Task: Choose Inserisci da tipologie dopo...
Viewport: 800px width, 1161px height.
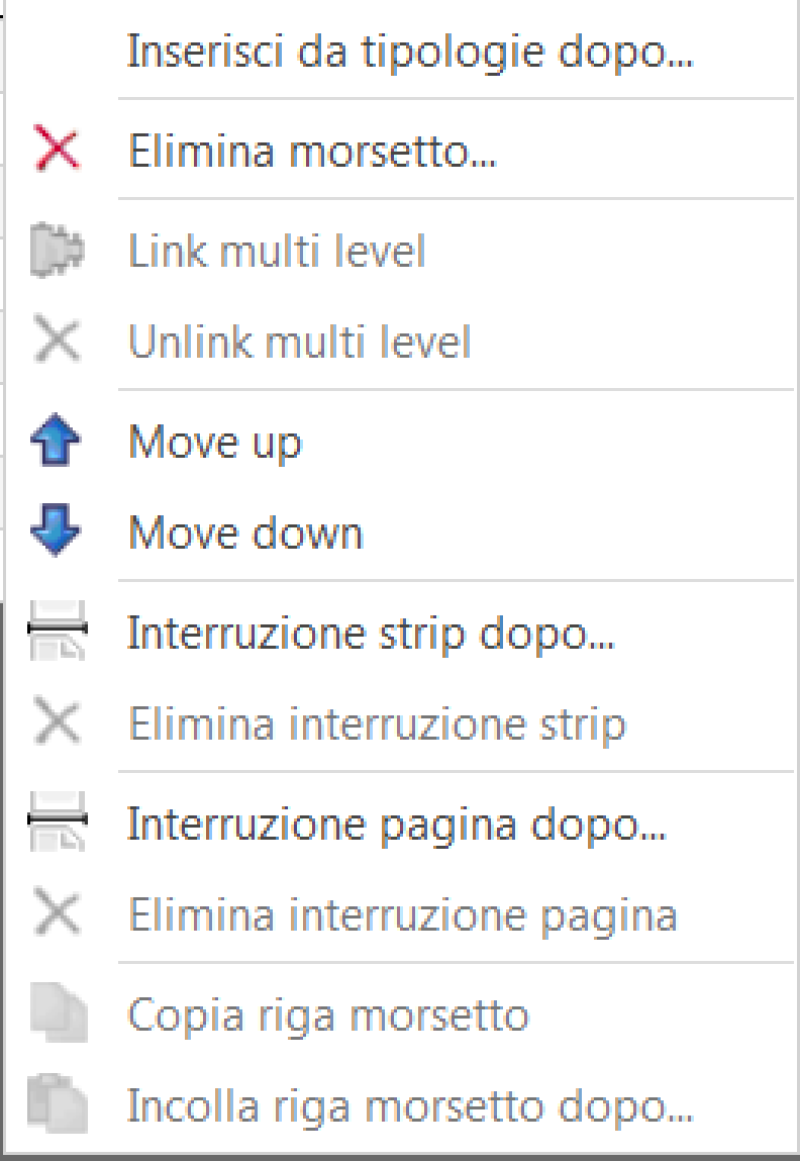Action: [410, 52]
